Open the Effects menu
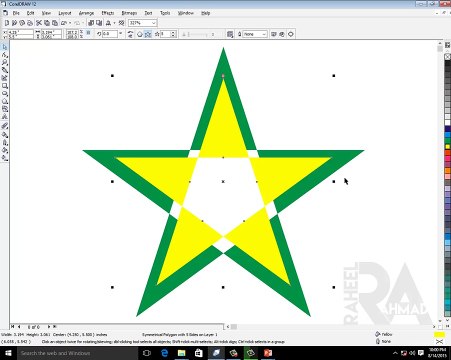Screen dimensions: 451x360 108,13
